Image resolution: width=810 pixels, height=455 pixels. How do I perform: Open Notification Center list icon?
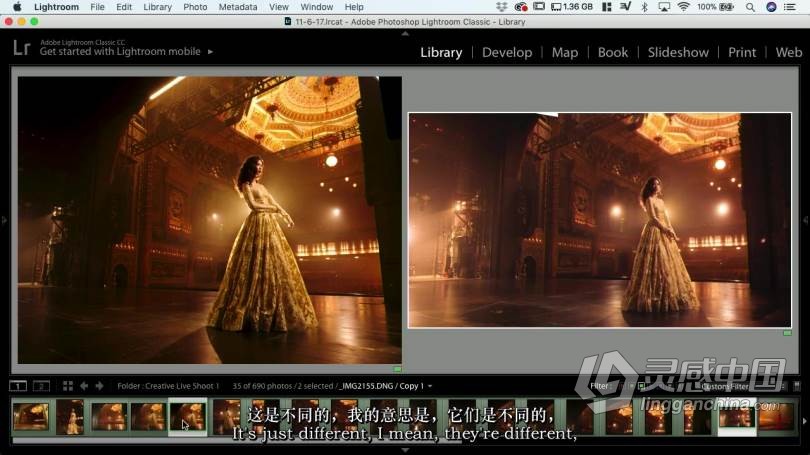790,7
